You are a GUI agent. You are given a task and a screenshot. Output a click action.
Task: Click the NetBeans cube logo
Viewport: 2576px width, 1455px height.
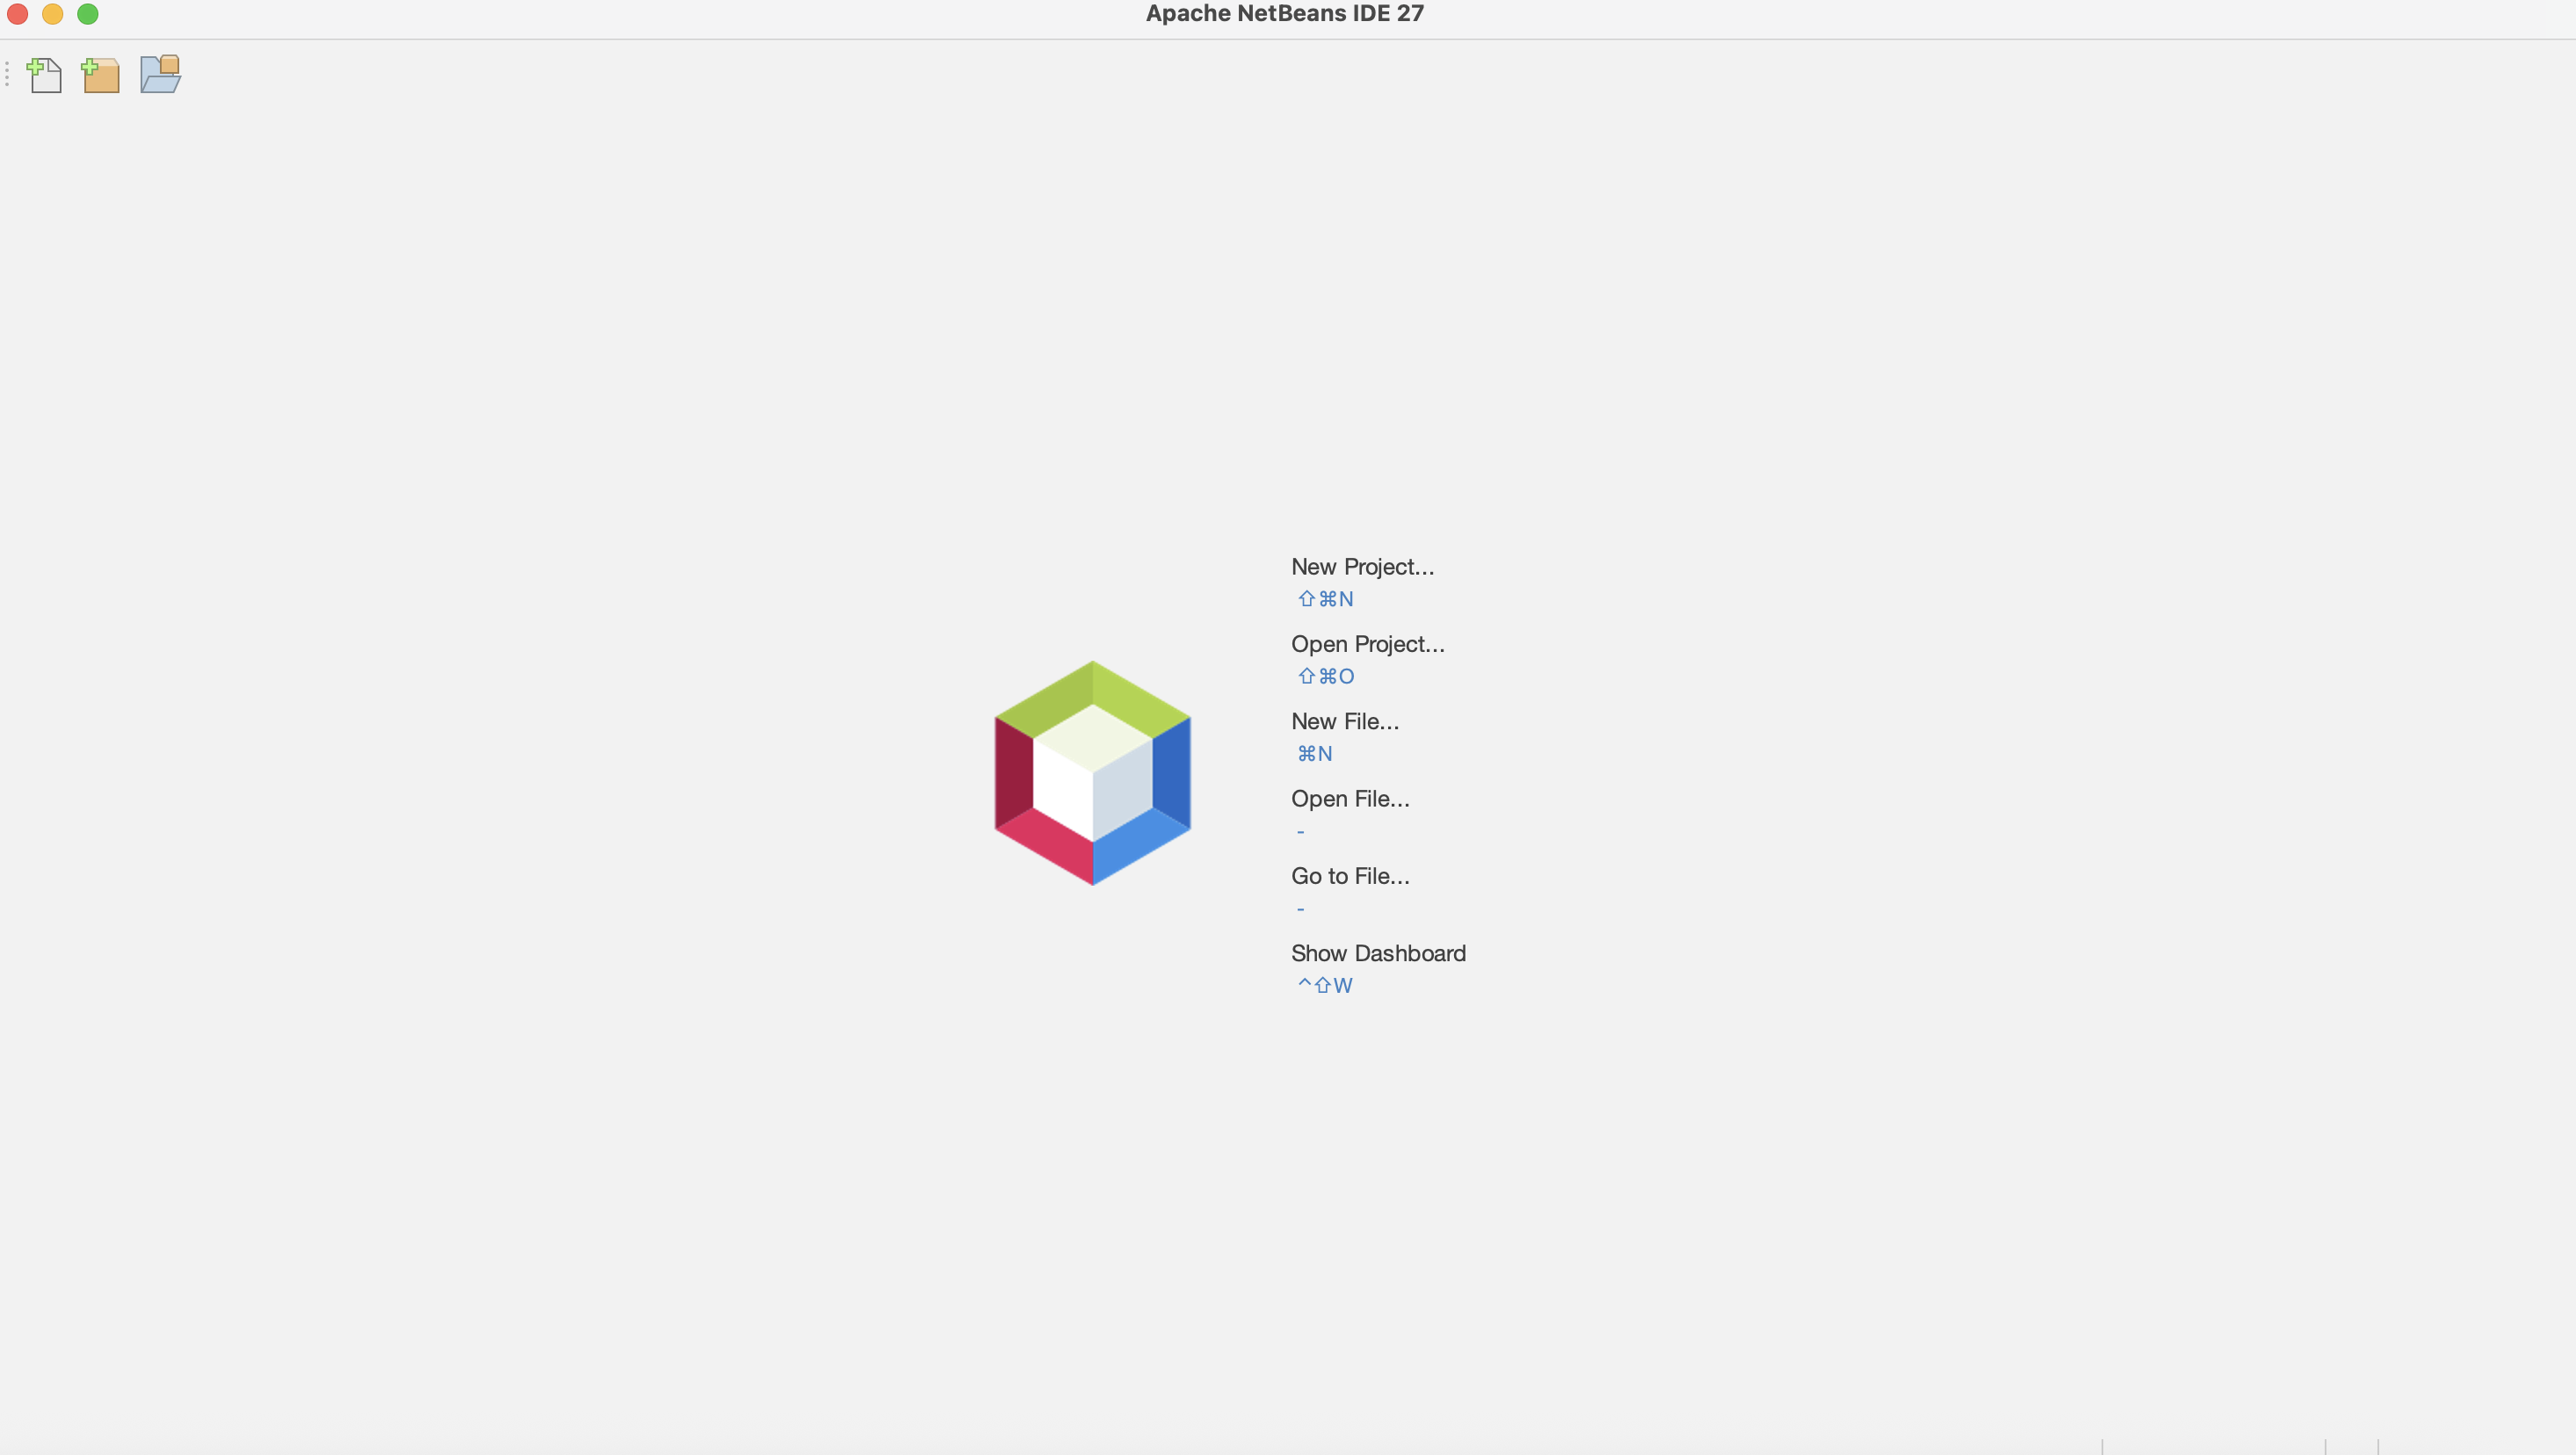[x=1092, y=772]
